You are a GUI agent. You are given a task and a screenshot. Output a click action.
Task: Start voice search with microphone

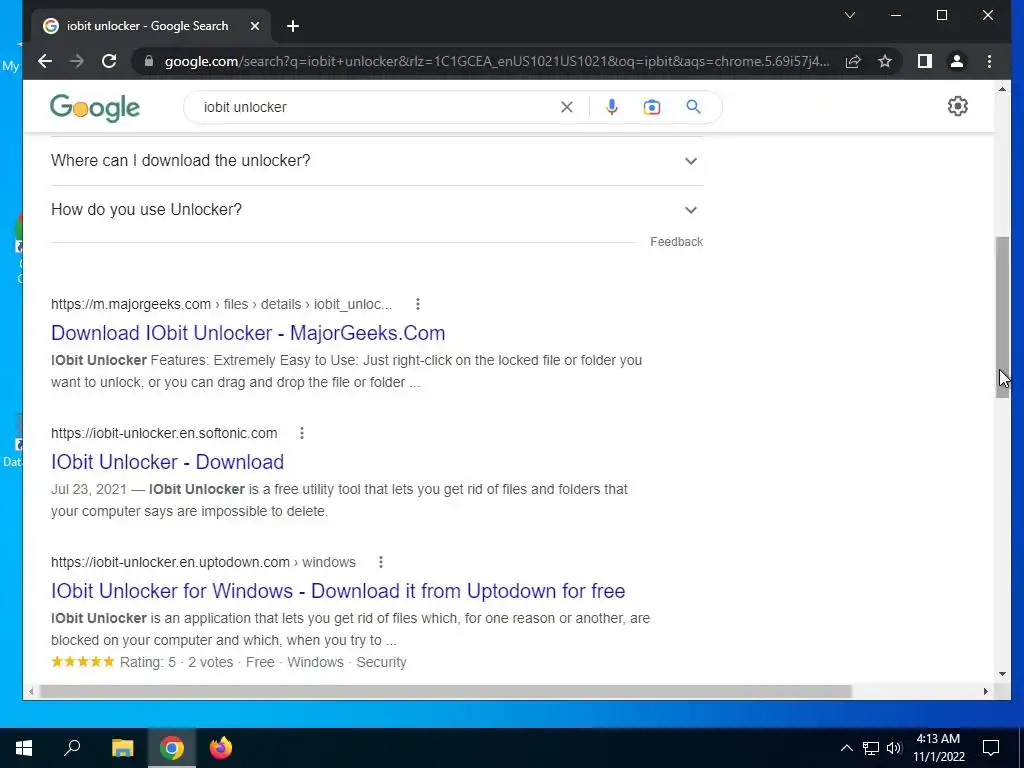click(x=611, y=107)
